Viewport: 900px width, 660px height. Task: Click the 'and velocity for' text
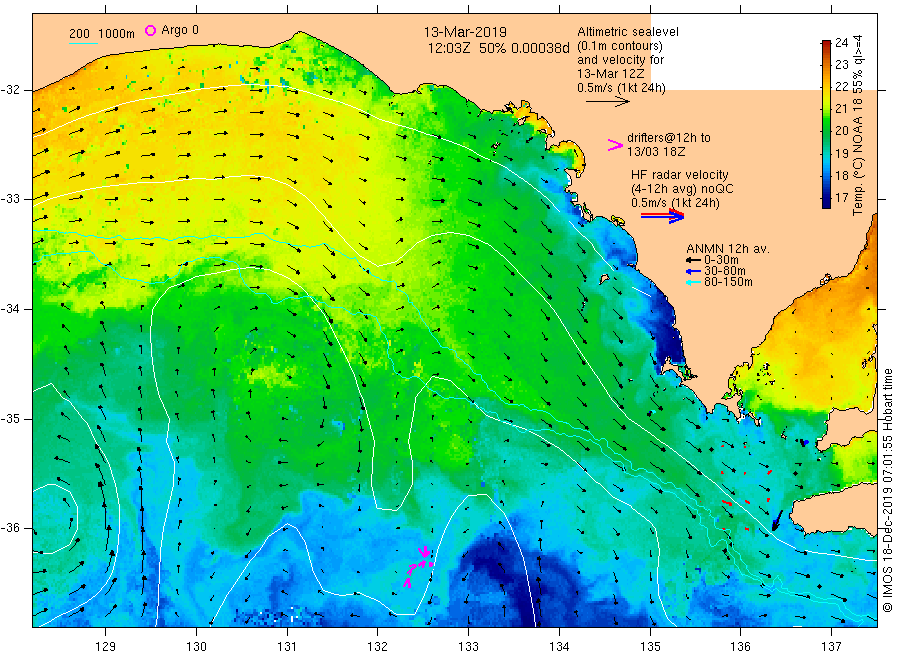620,60
